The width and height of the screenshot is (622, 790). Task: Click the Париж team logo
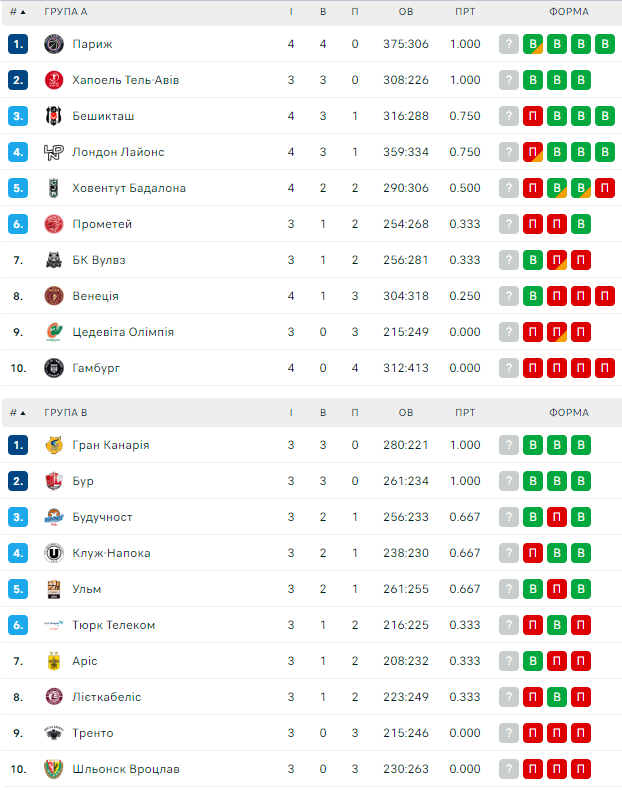[54, 44]
